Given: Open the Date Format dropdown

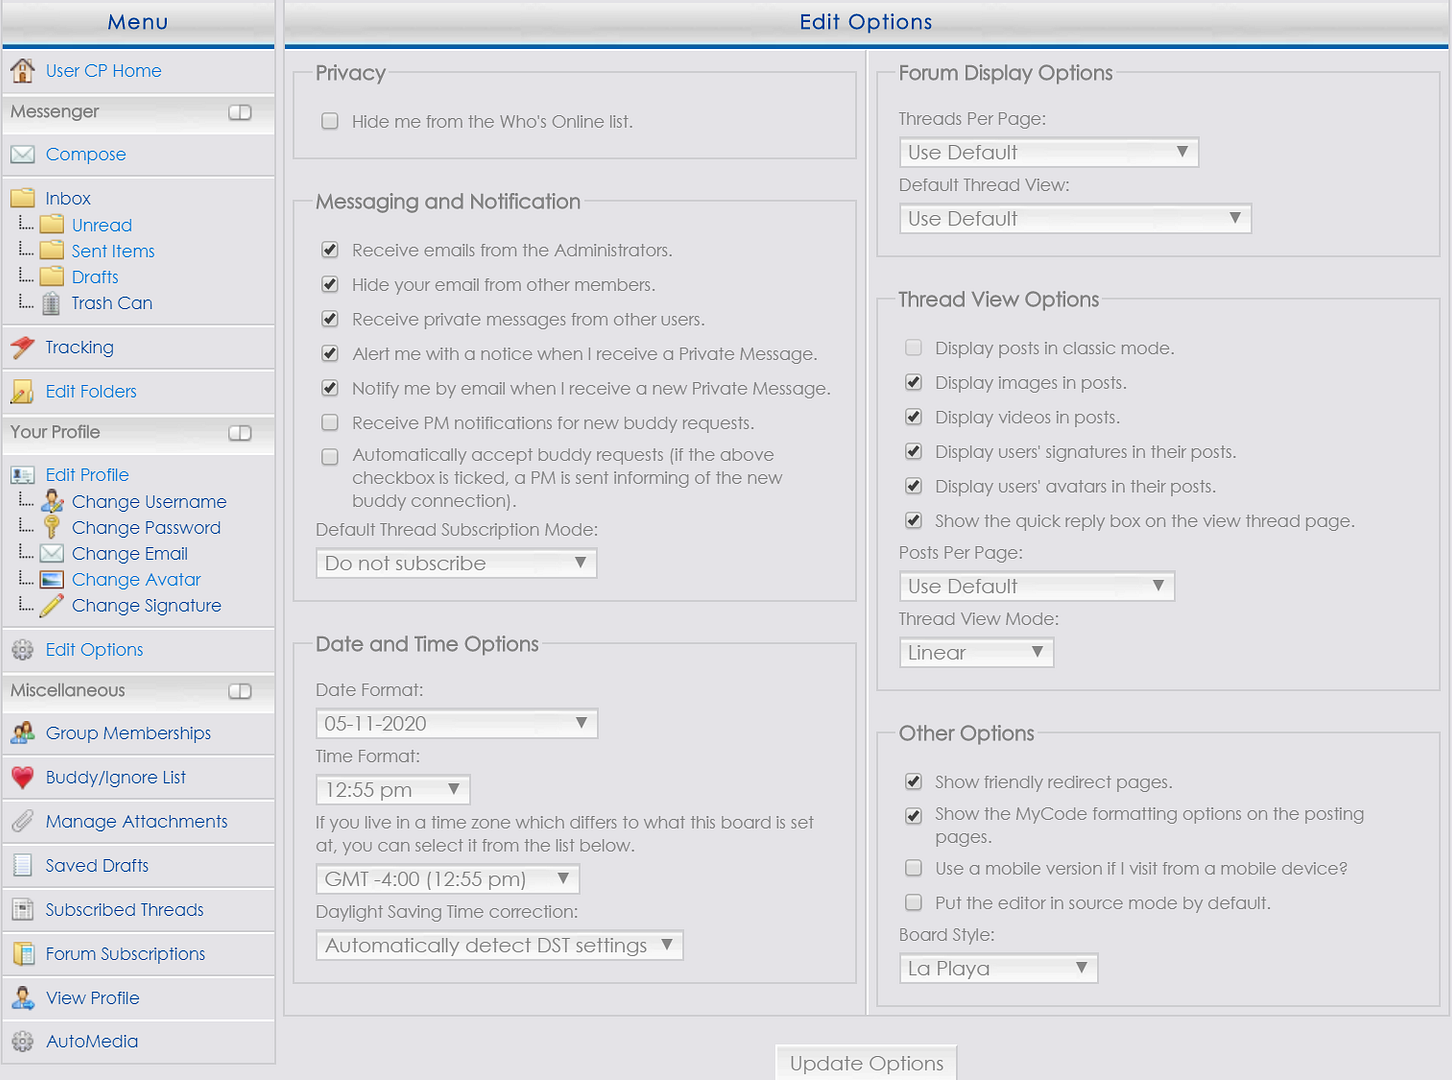Looking at the screenshot, I should pos(457,723).
